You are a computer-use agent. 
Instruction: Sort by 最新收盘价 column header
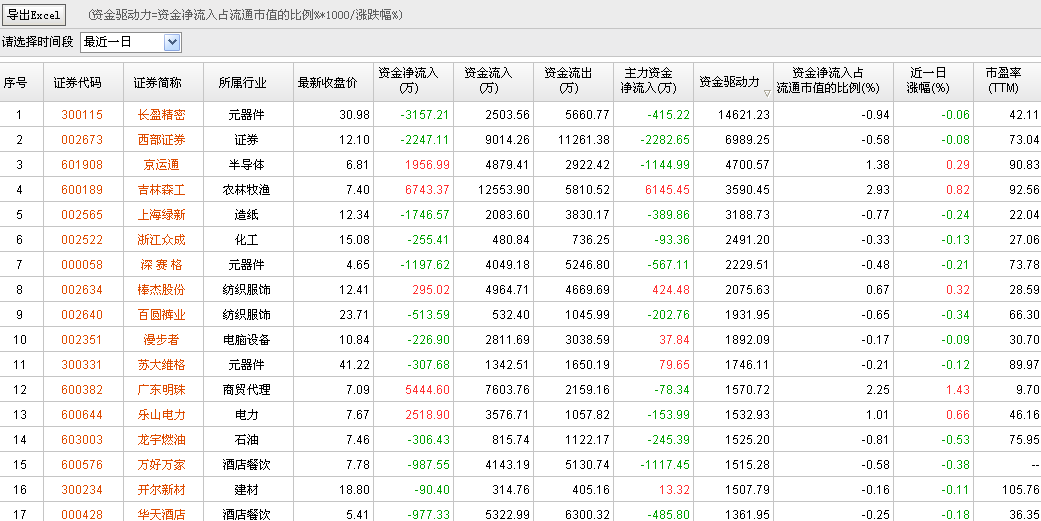tap(327, 82)
